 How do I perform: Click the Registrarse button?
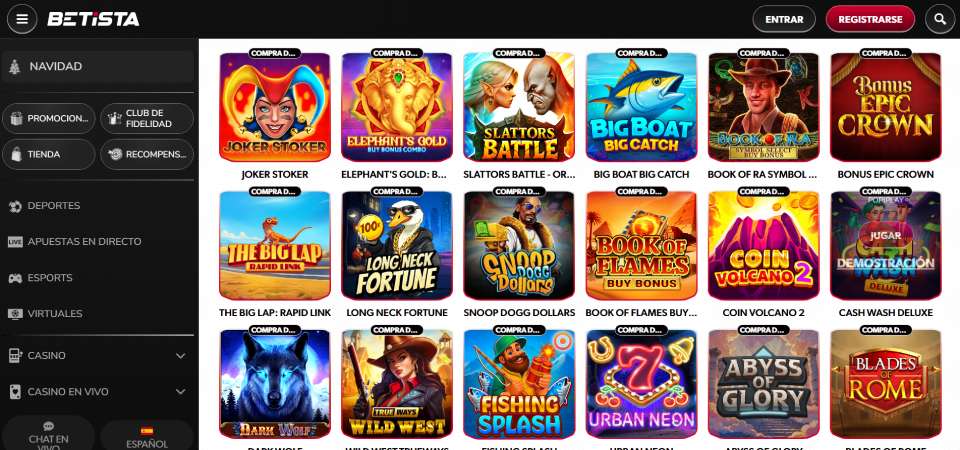pos(870,19)
